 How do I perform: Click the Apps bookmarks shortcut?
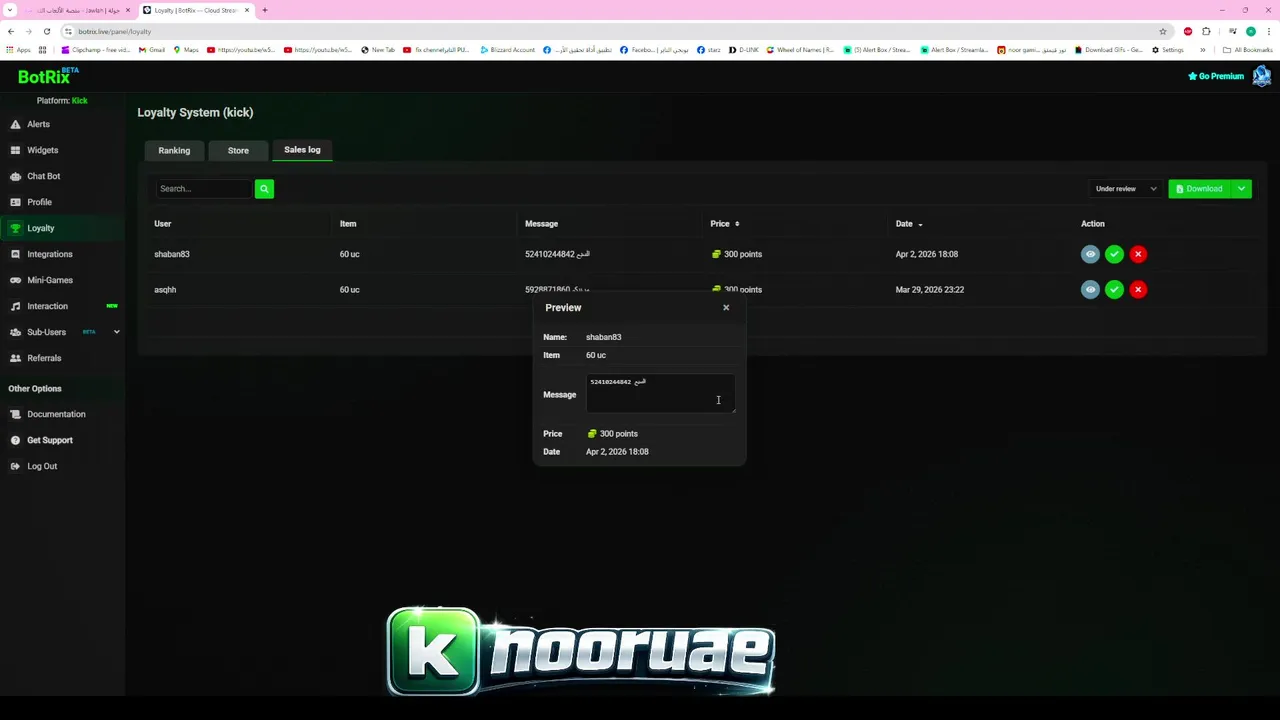point(19,50)
